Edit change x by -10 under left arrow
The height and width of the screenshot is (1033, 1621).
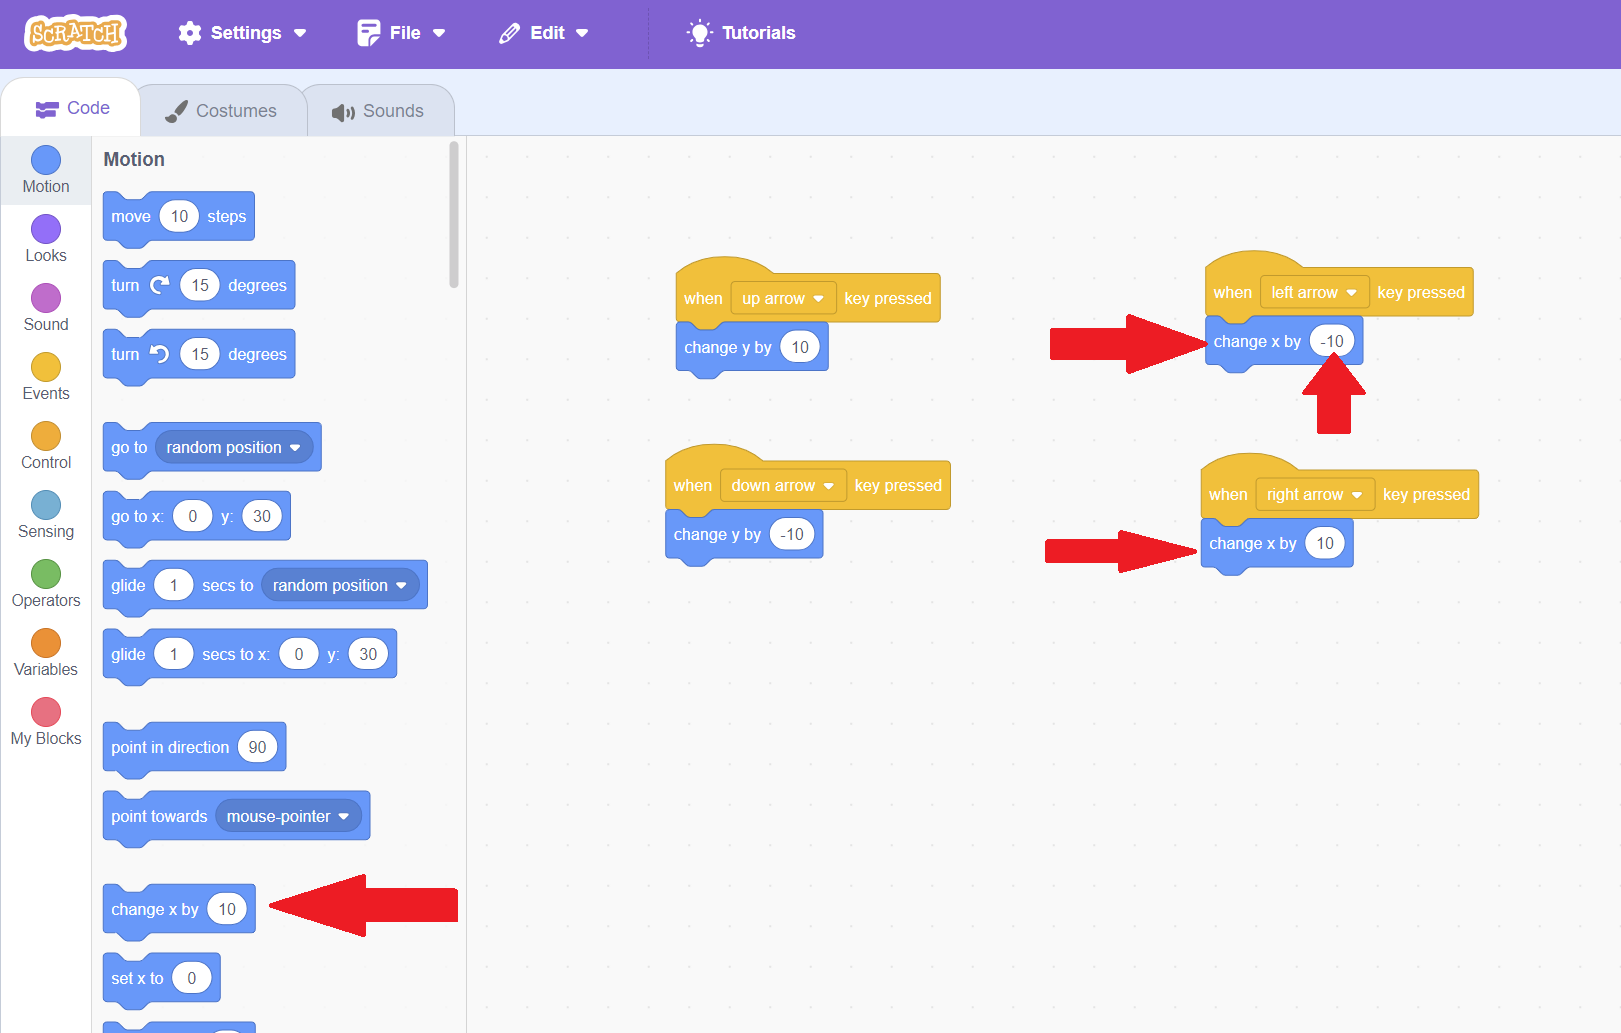[1332, 341]
